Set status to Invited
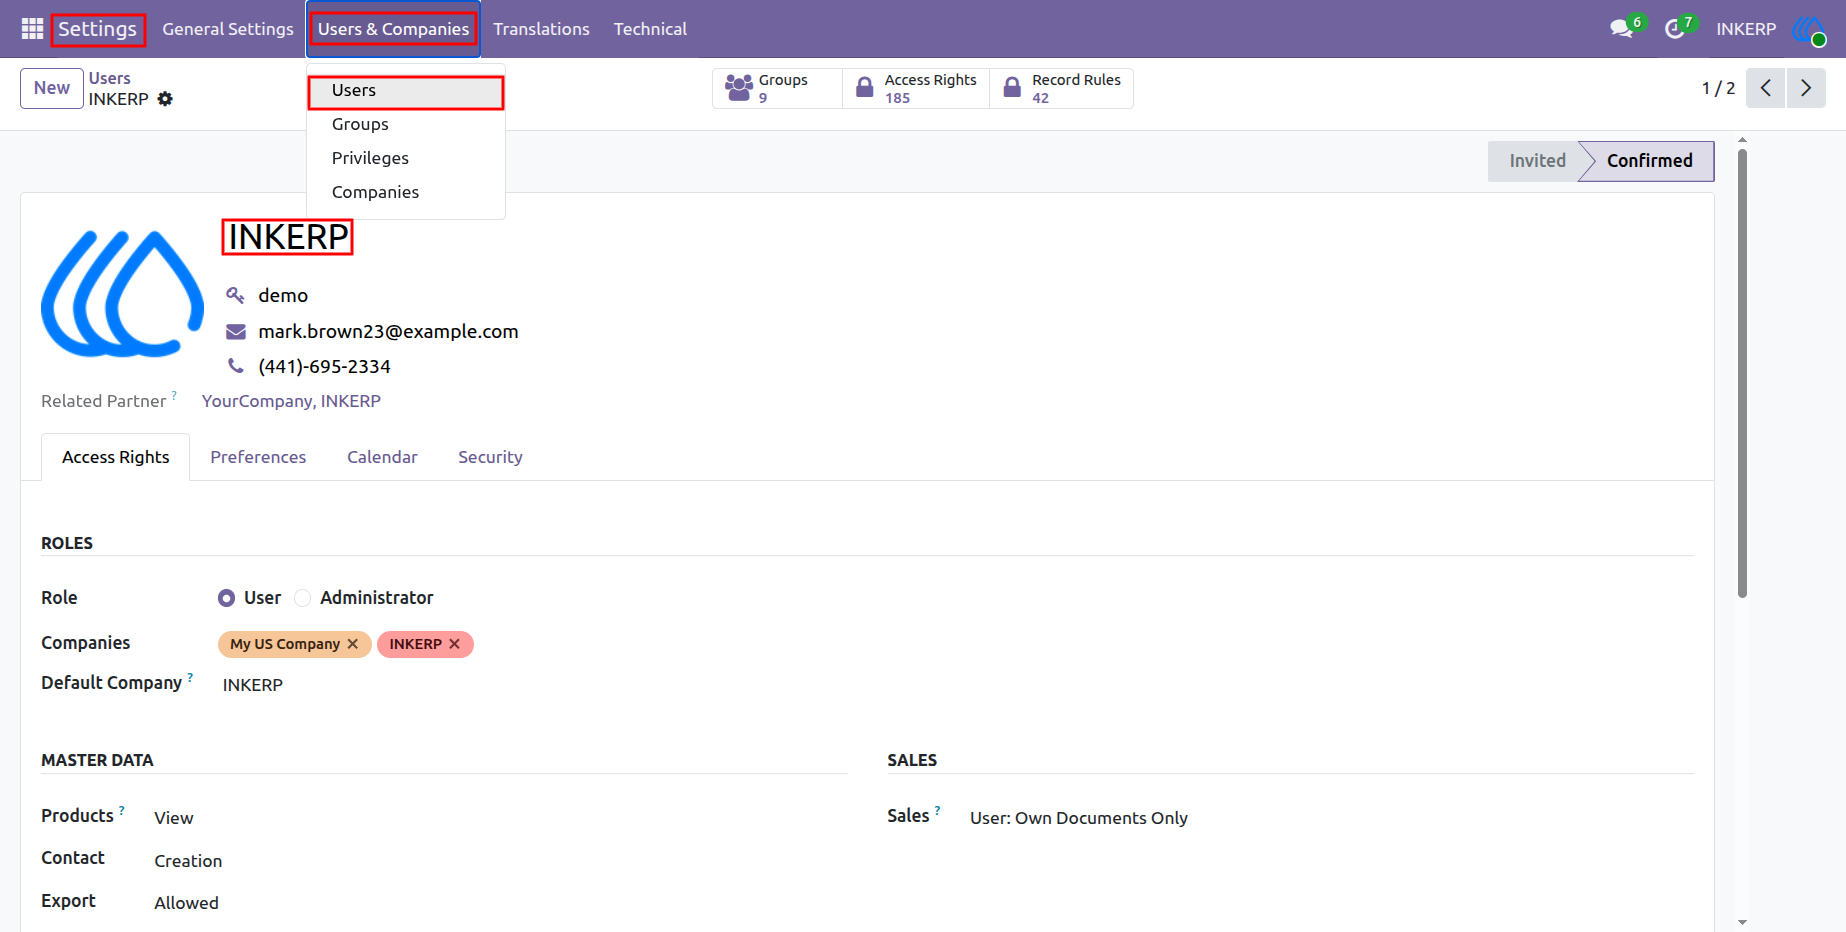 pos(1537,161)
